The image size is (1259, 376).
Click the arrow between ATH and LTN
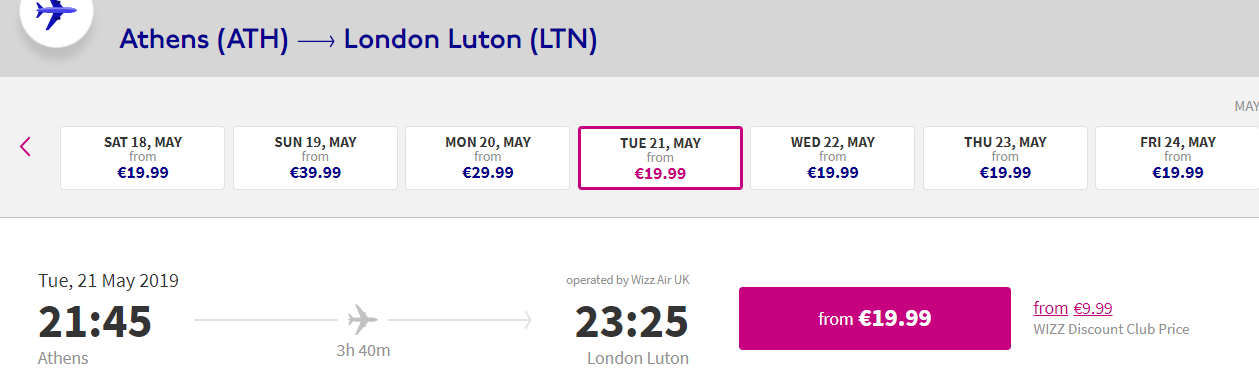tap(316, 41)
